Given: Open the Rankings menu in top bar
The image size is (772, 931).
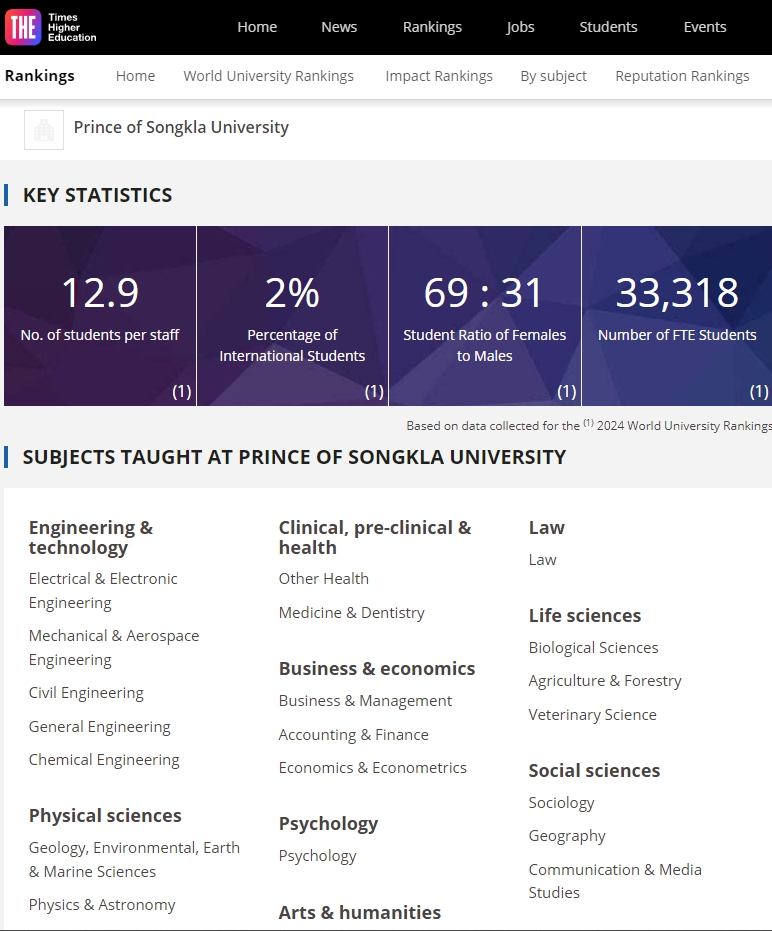Looking at the screenshot, I should point(432,27).
